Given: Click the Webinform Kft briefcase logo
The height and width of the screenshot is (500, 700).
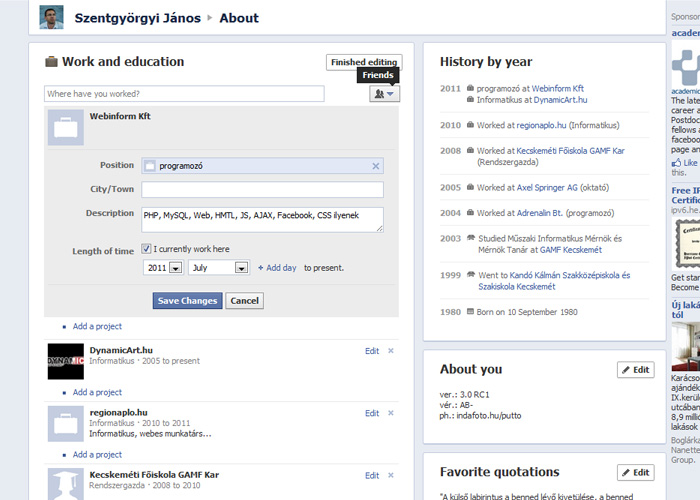Looking at the screenshot, I should (x=66, y=127).
